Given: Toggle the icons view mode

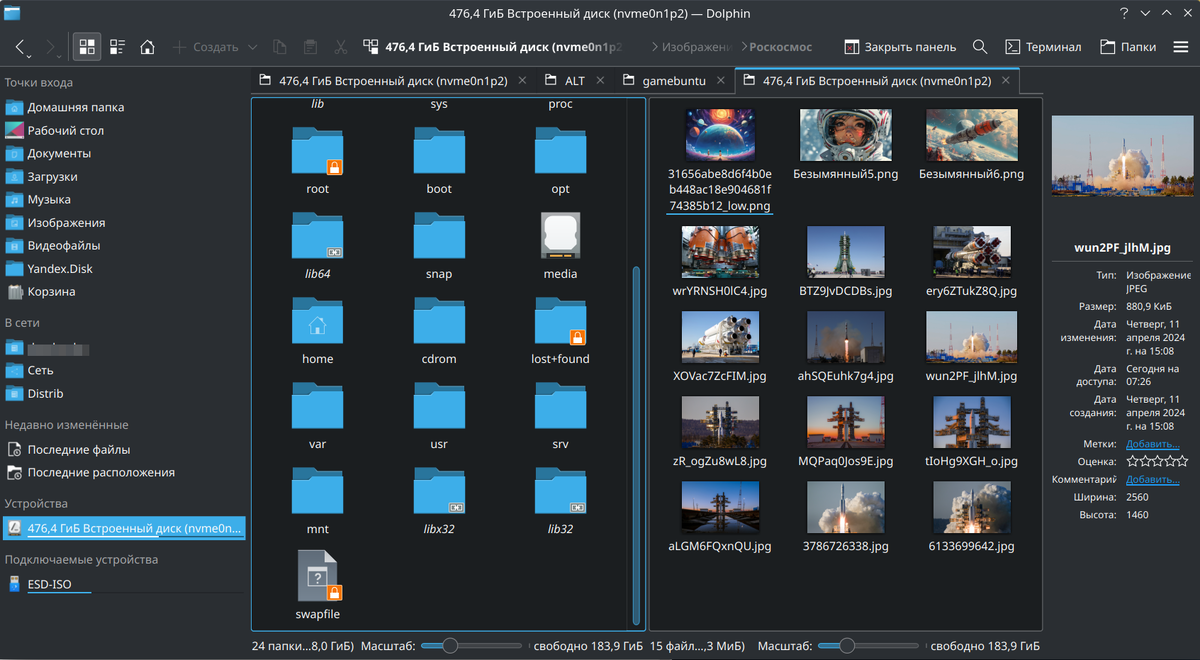Looking at the screenshot, I should click(x=86, y=46).
